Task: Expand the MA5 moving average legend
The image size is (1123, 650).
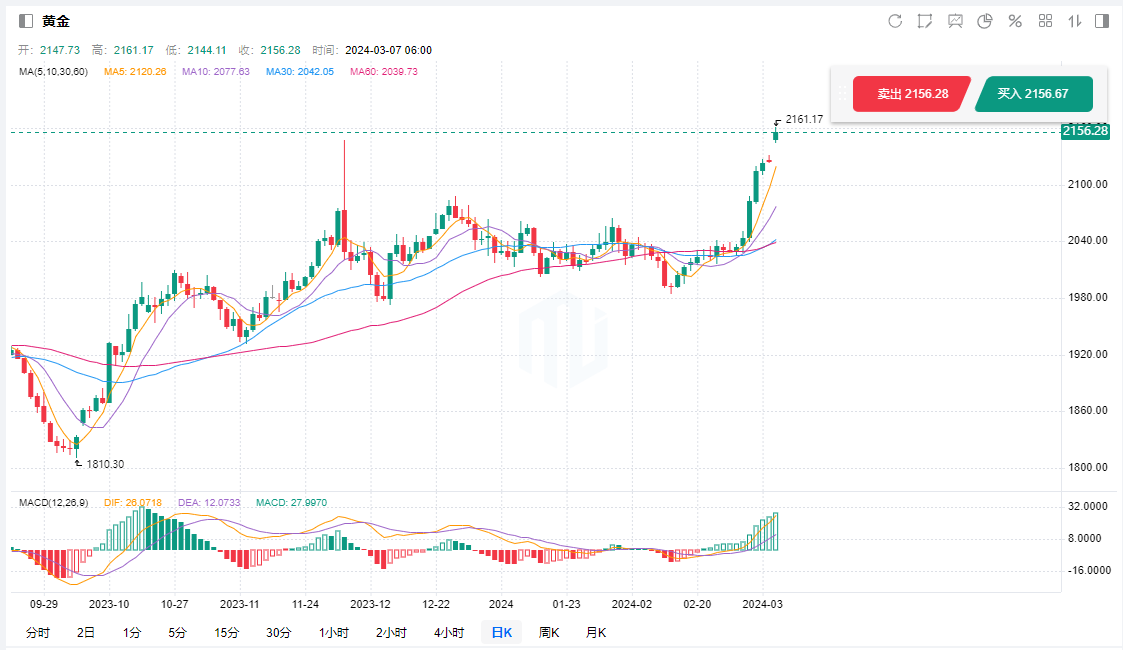Action: 135,72
